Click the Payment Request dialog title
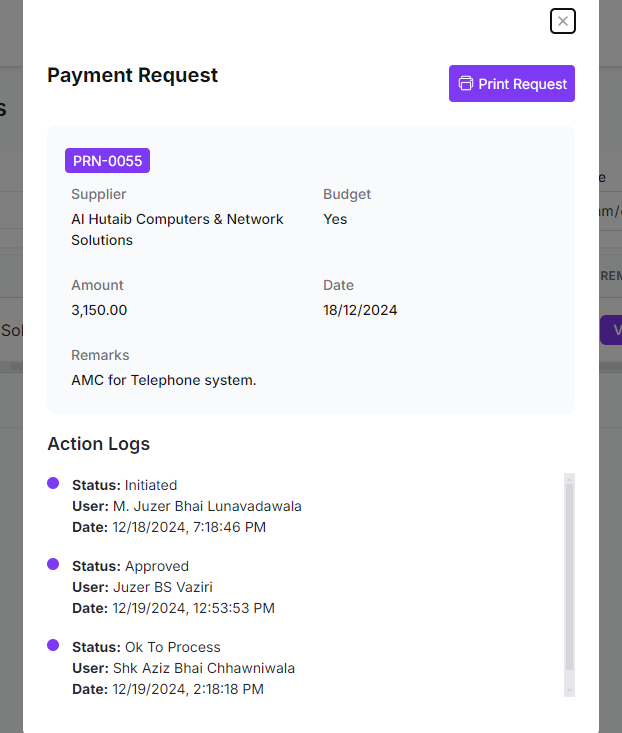This screenshot has height=733, width=622. coord(132,75)
